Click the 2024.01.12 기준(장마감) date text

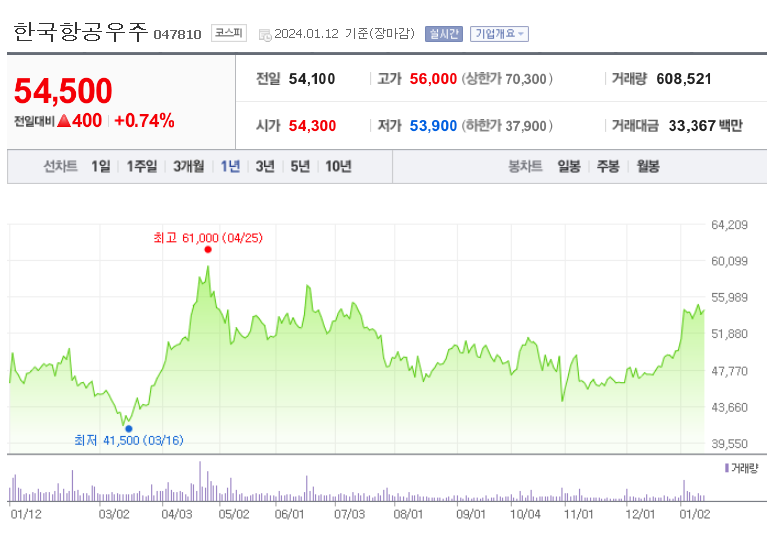[x=344, y=33]
